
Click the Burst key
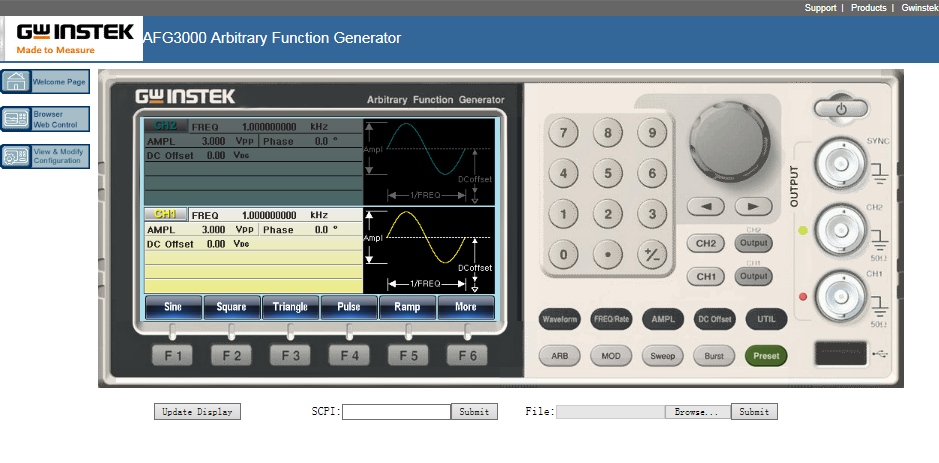(x=714, y=356)
